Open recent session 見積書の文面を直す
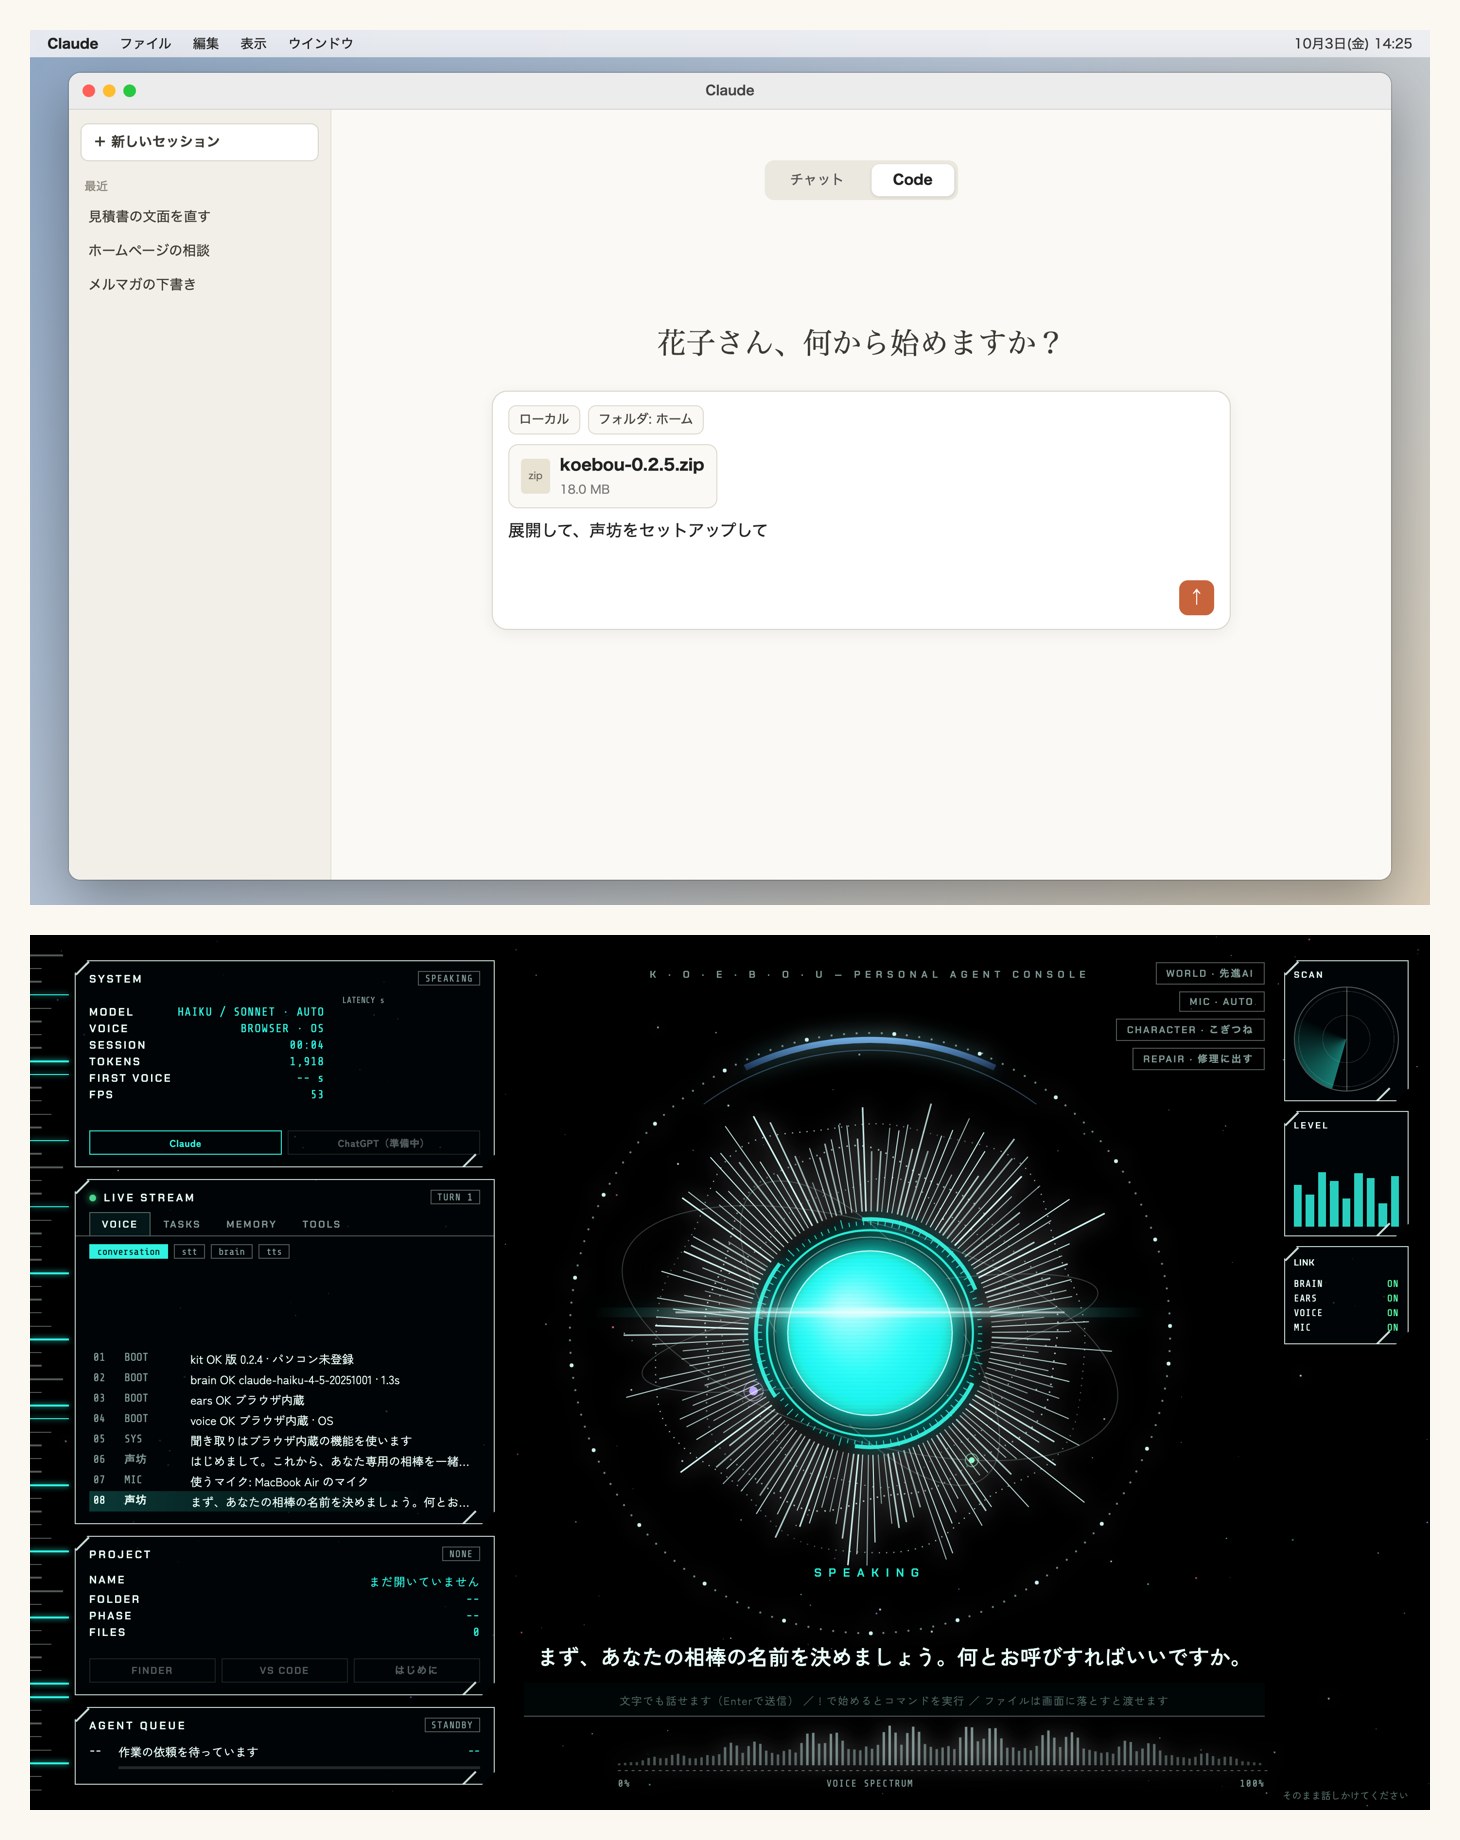 [x=149, y=216]
